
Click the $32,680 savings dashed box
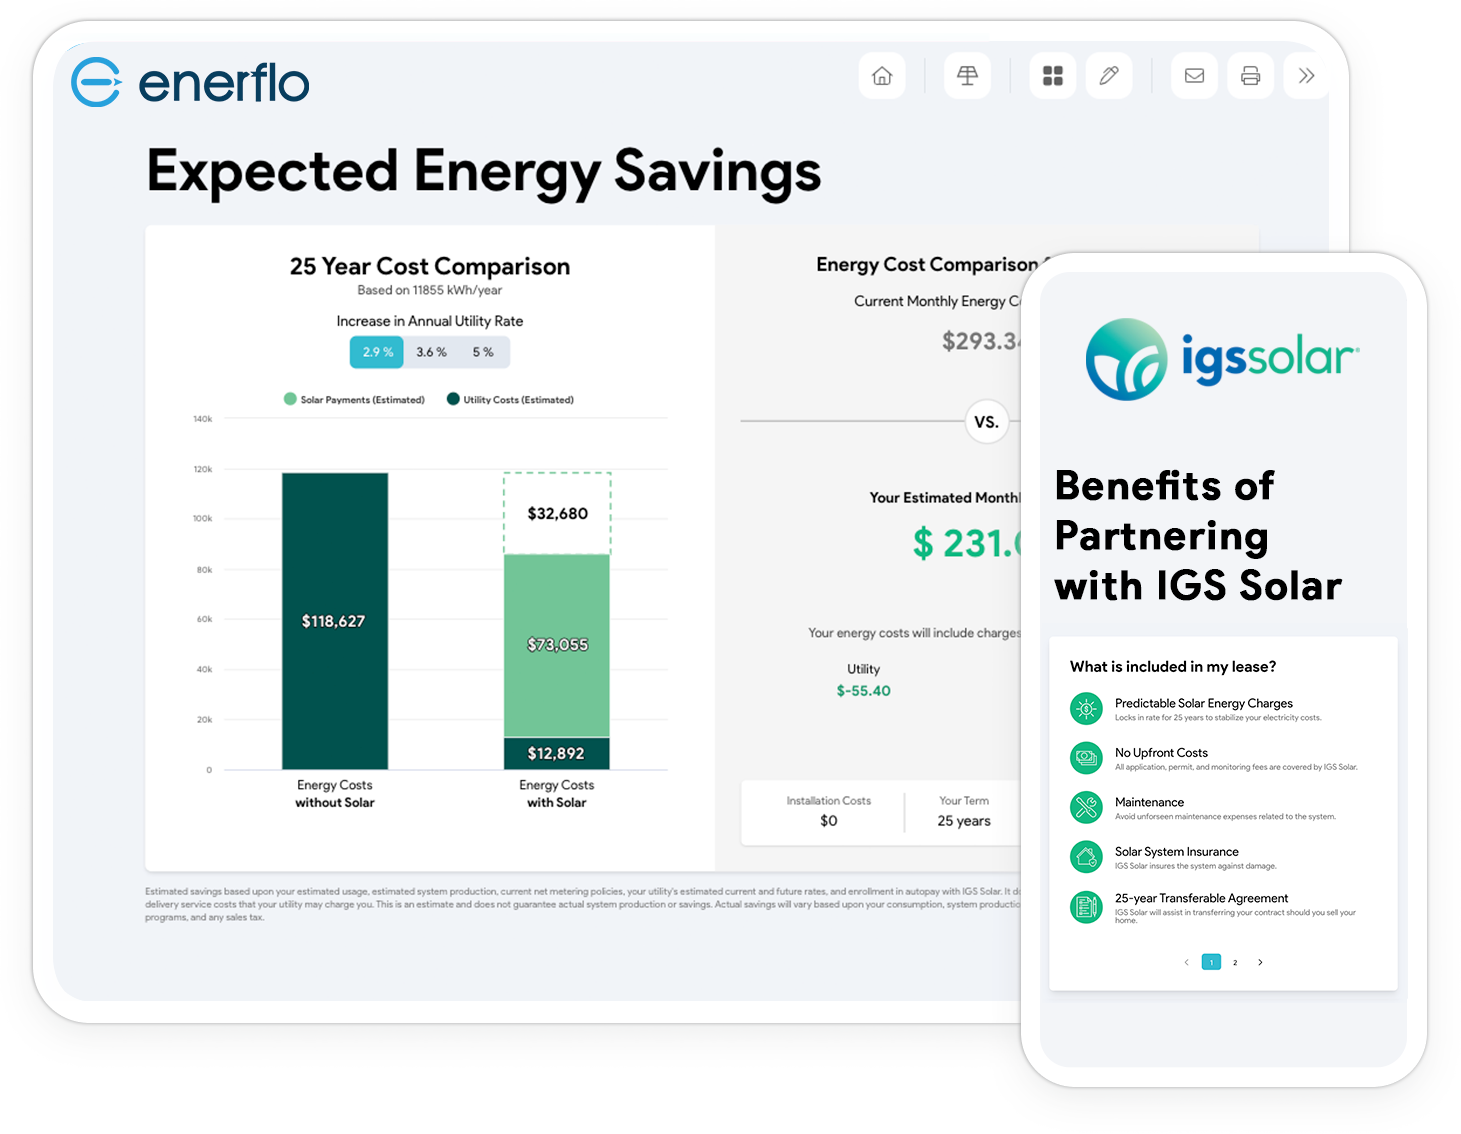coord(557,513)
